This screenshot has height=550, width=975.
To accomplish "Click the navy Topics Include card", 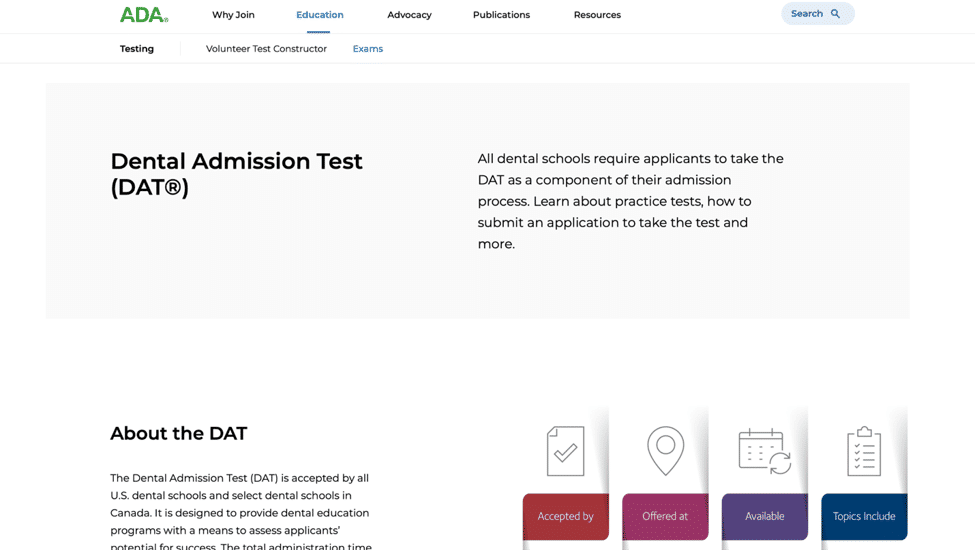I will click(864, 516).
